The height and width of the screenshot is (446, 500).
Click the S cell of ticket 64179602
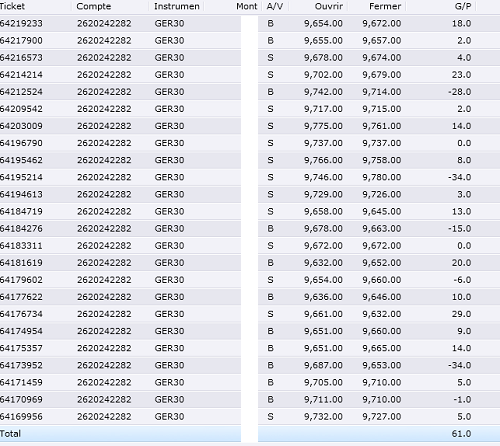point(270,280)
